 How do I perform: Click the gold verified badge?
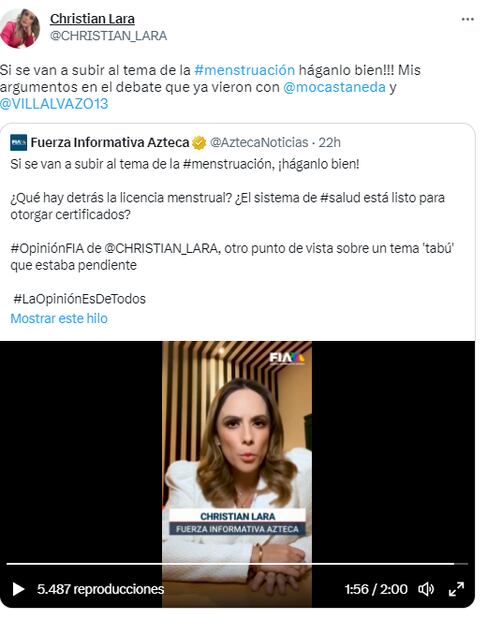[199, 143]
